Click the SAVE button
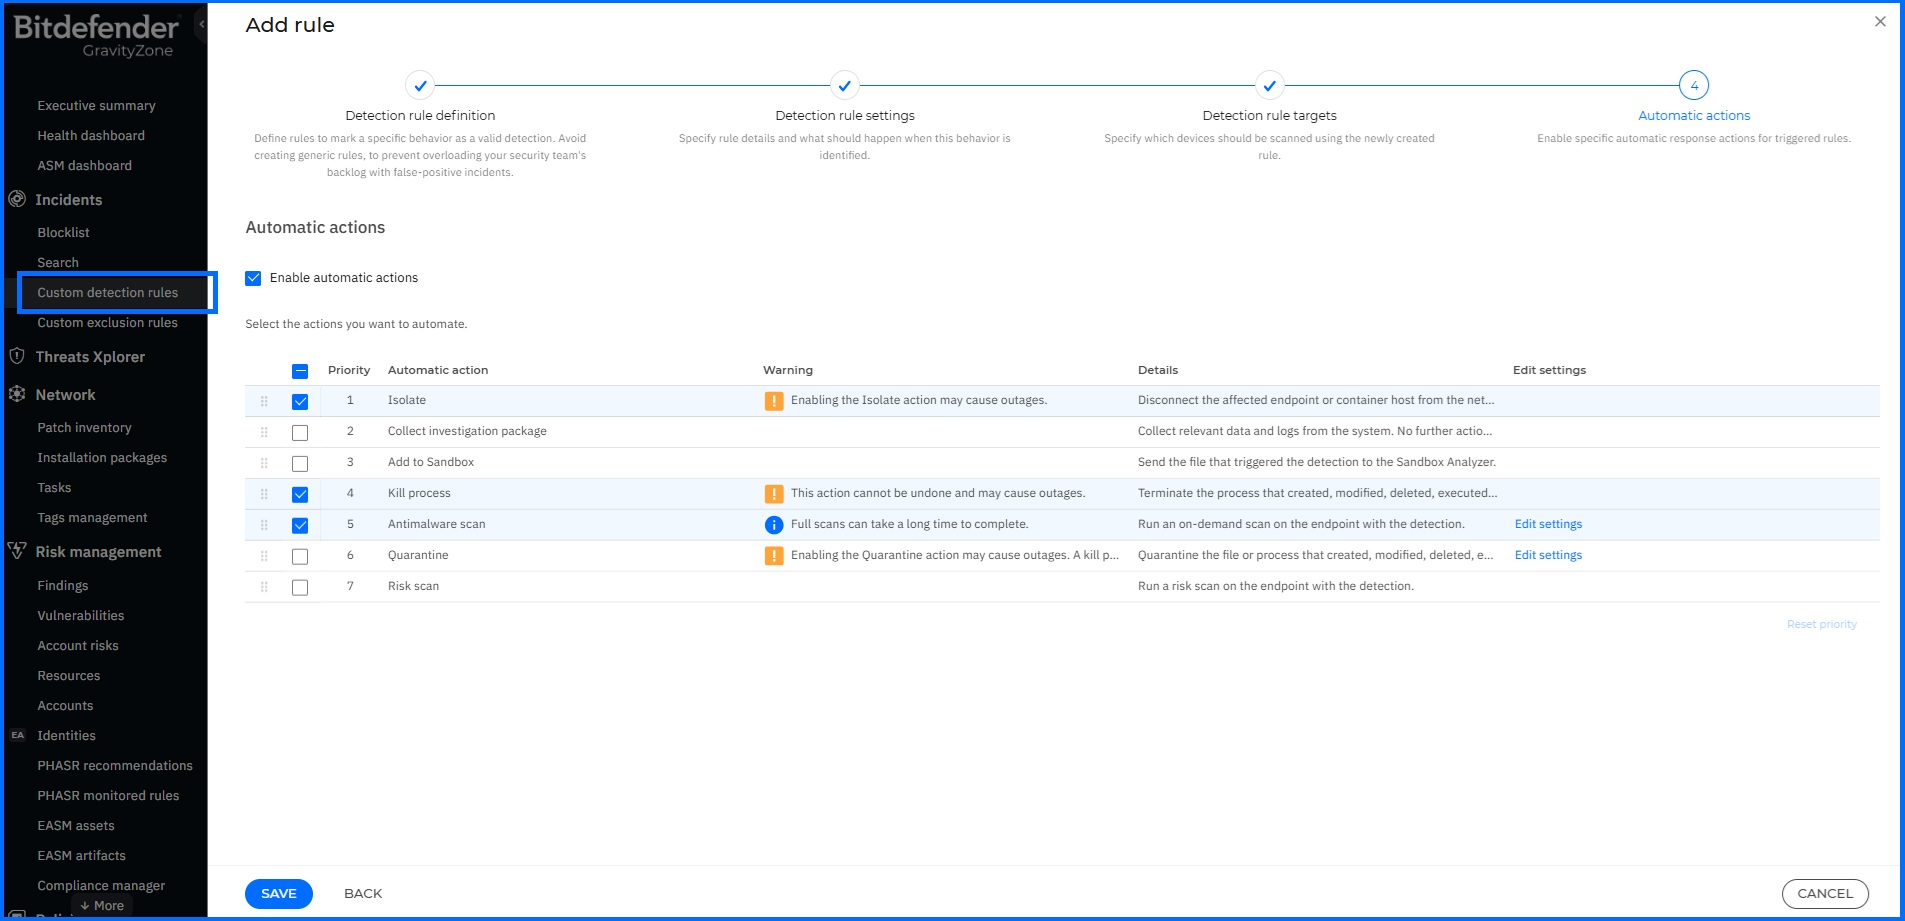1905x921 pixels. coord(278,893)
